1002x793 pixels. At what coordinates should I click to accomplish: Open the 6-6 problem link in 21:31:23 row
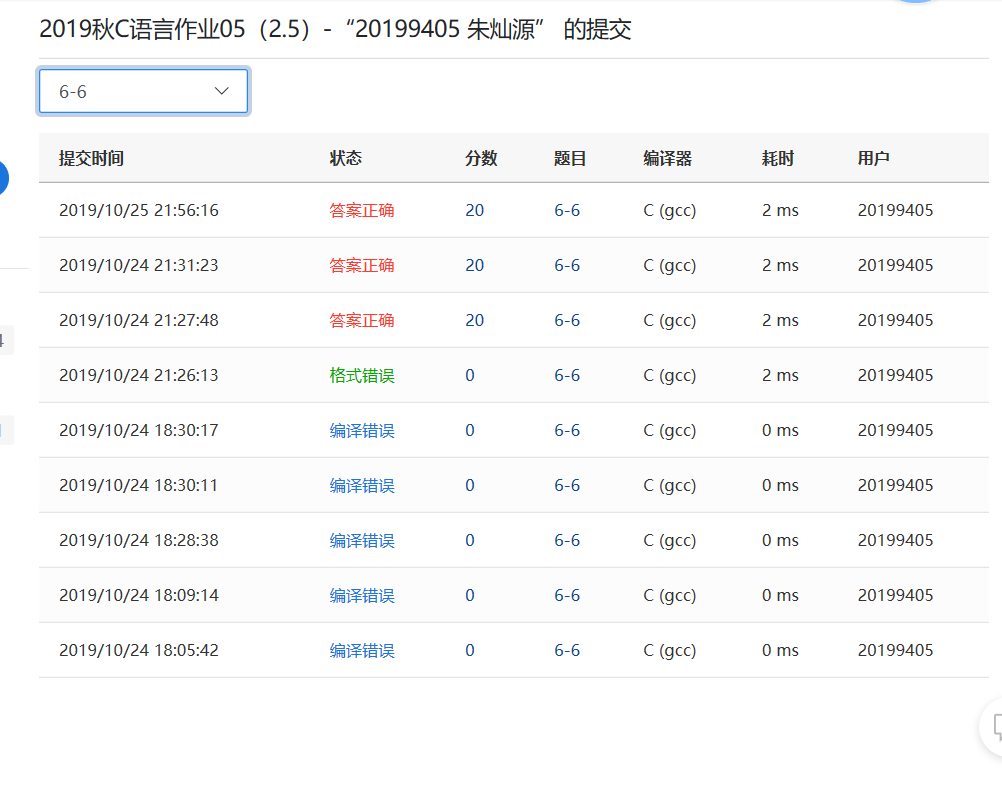[567, 265]
